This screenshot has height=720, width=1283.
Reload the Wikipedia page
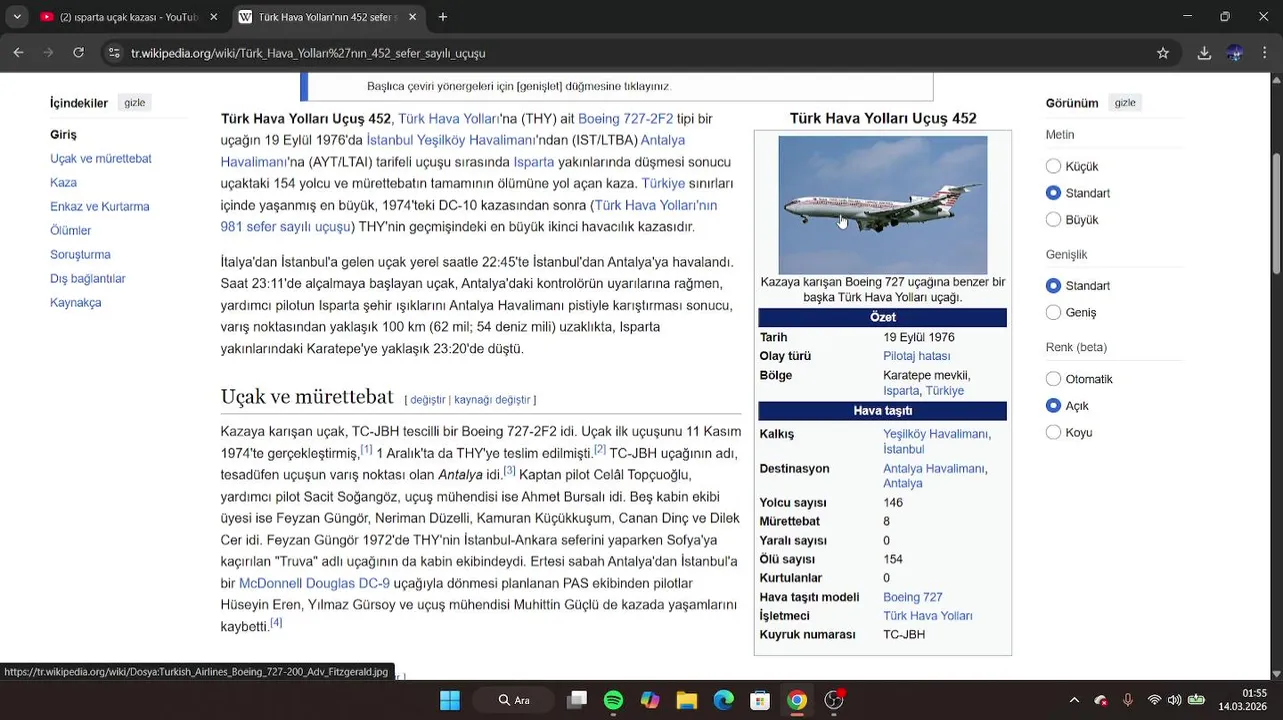[x=78, y=53]
